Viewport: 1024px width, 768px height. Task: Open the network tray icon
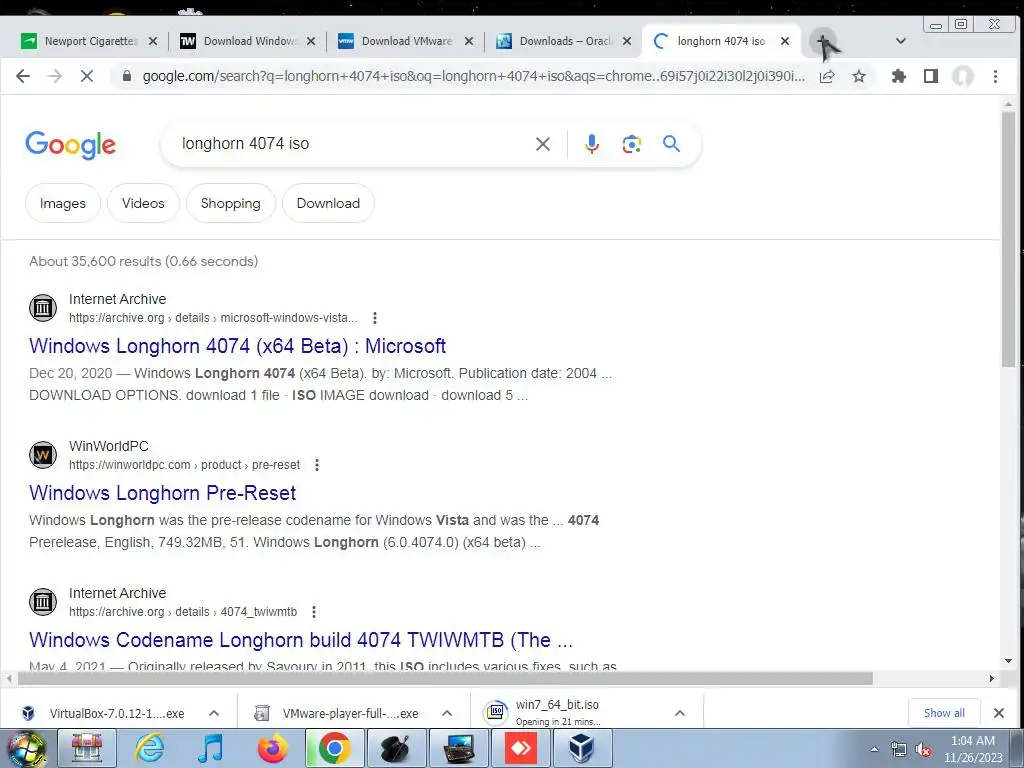point(899,749)
